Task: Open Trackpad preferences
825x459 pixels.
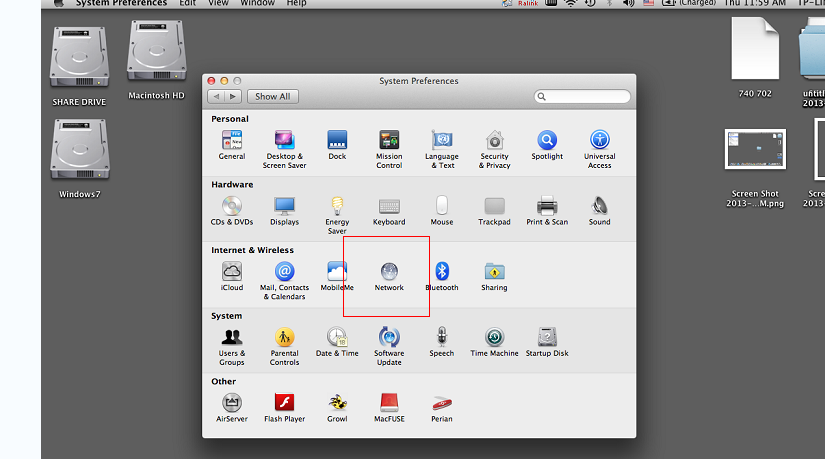Action: [494, 211]
